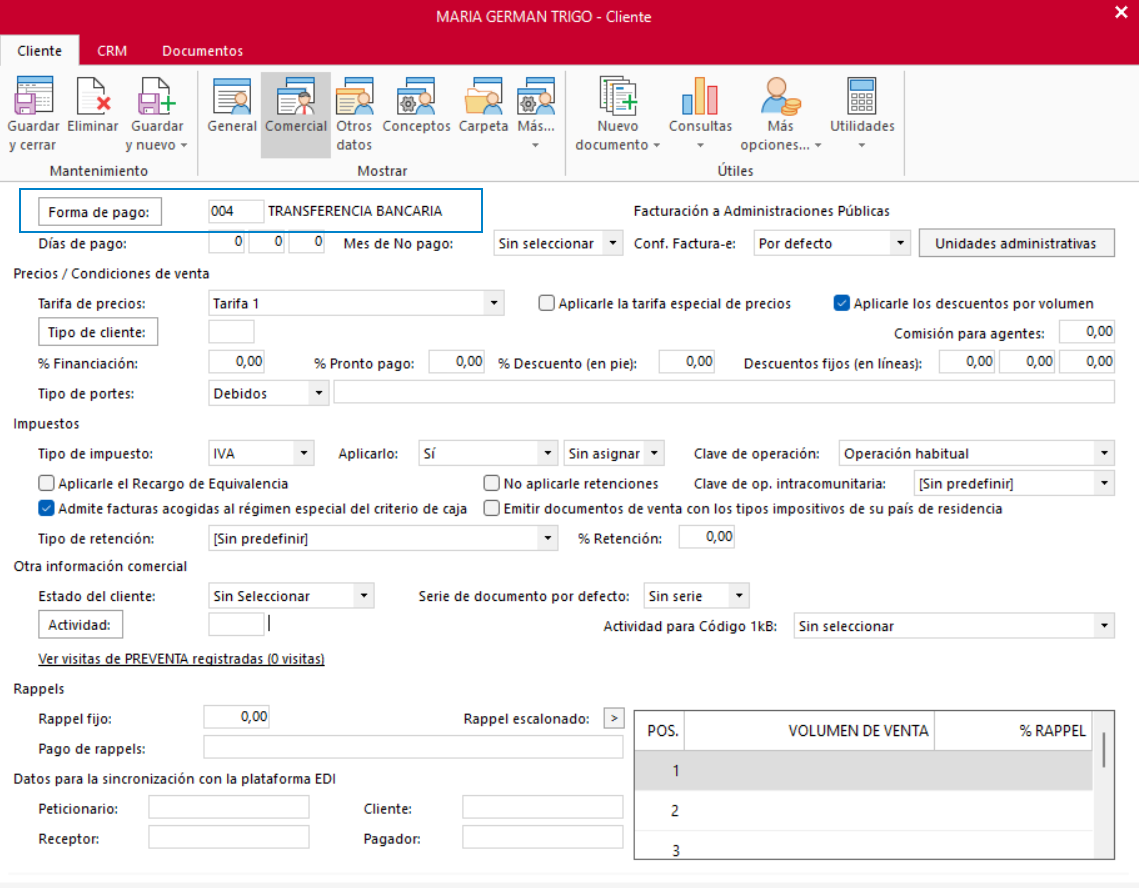Click VOLUMEN DE VENTA column header

[x=809, y=730]
